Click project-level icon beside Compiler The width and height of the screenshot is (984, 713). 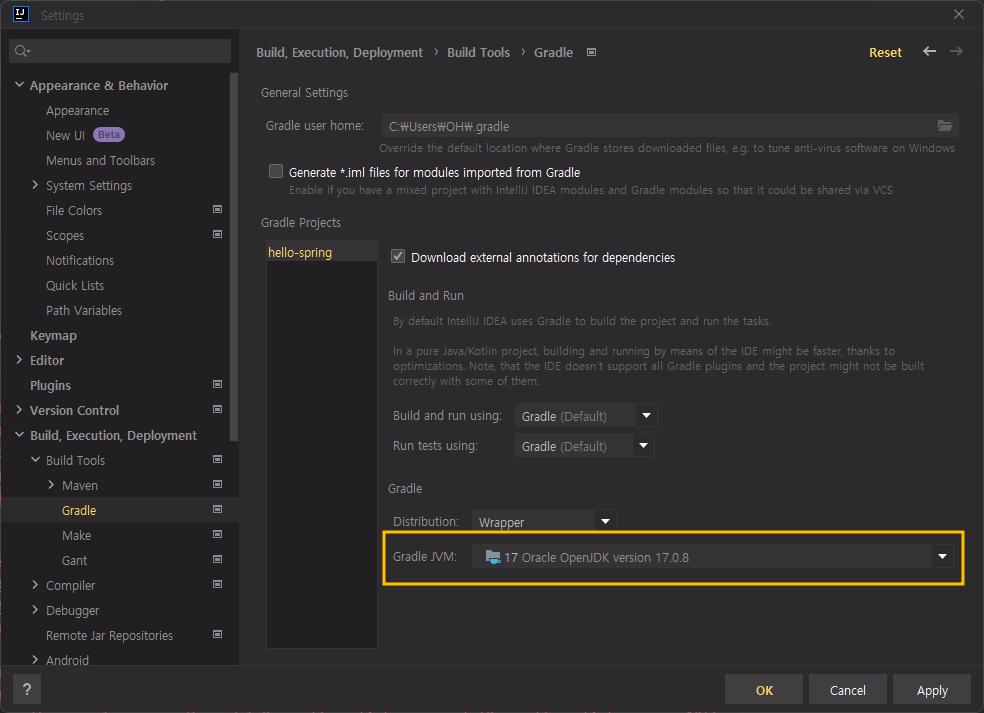point(217,585)
